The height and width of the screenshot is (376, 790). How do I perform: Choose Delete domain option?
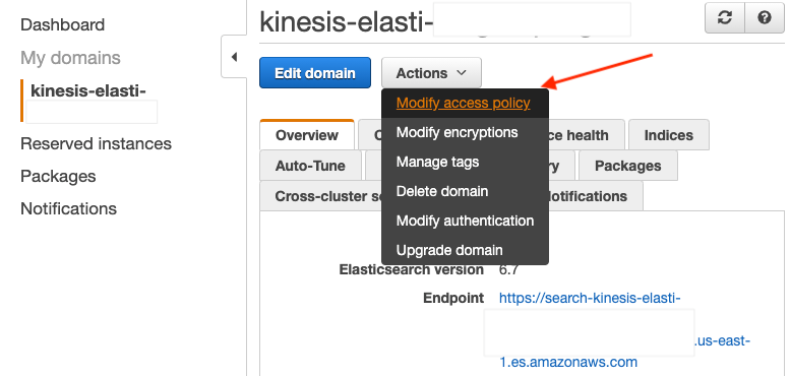(x=442, y=192)
